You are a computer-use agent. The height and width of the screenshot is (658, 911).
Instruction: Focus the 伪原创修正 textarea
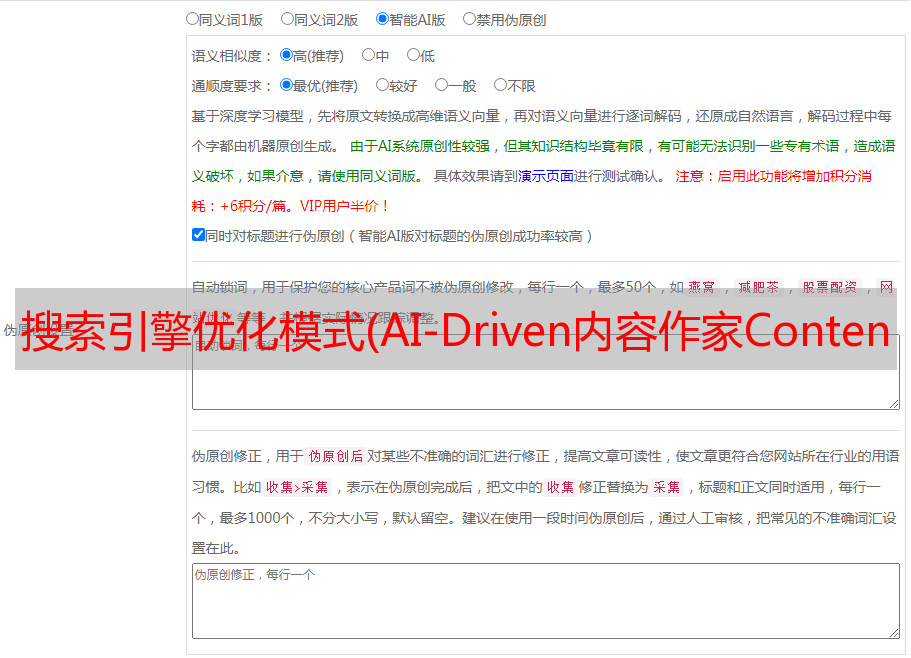tap(546, 601)
